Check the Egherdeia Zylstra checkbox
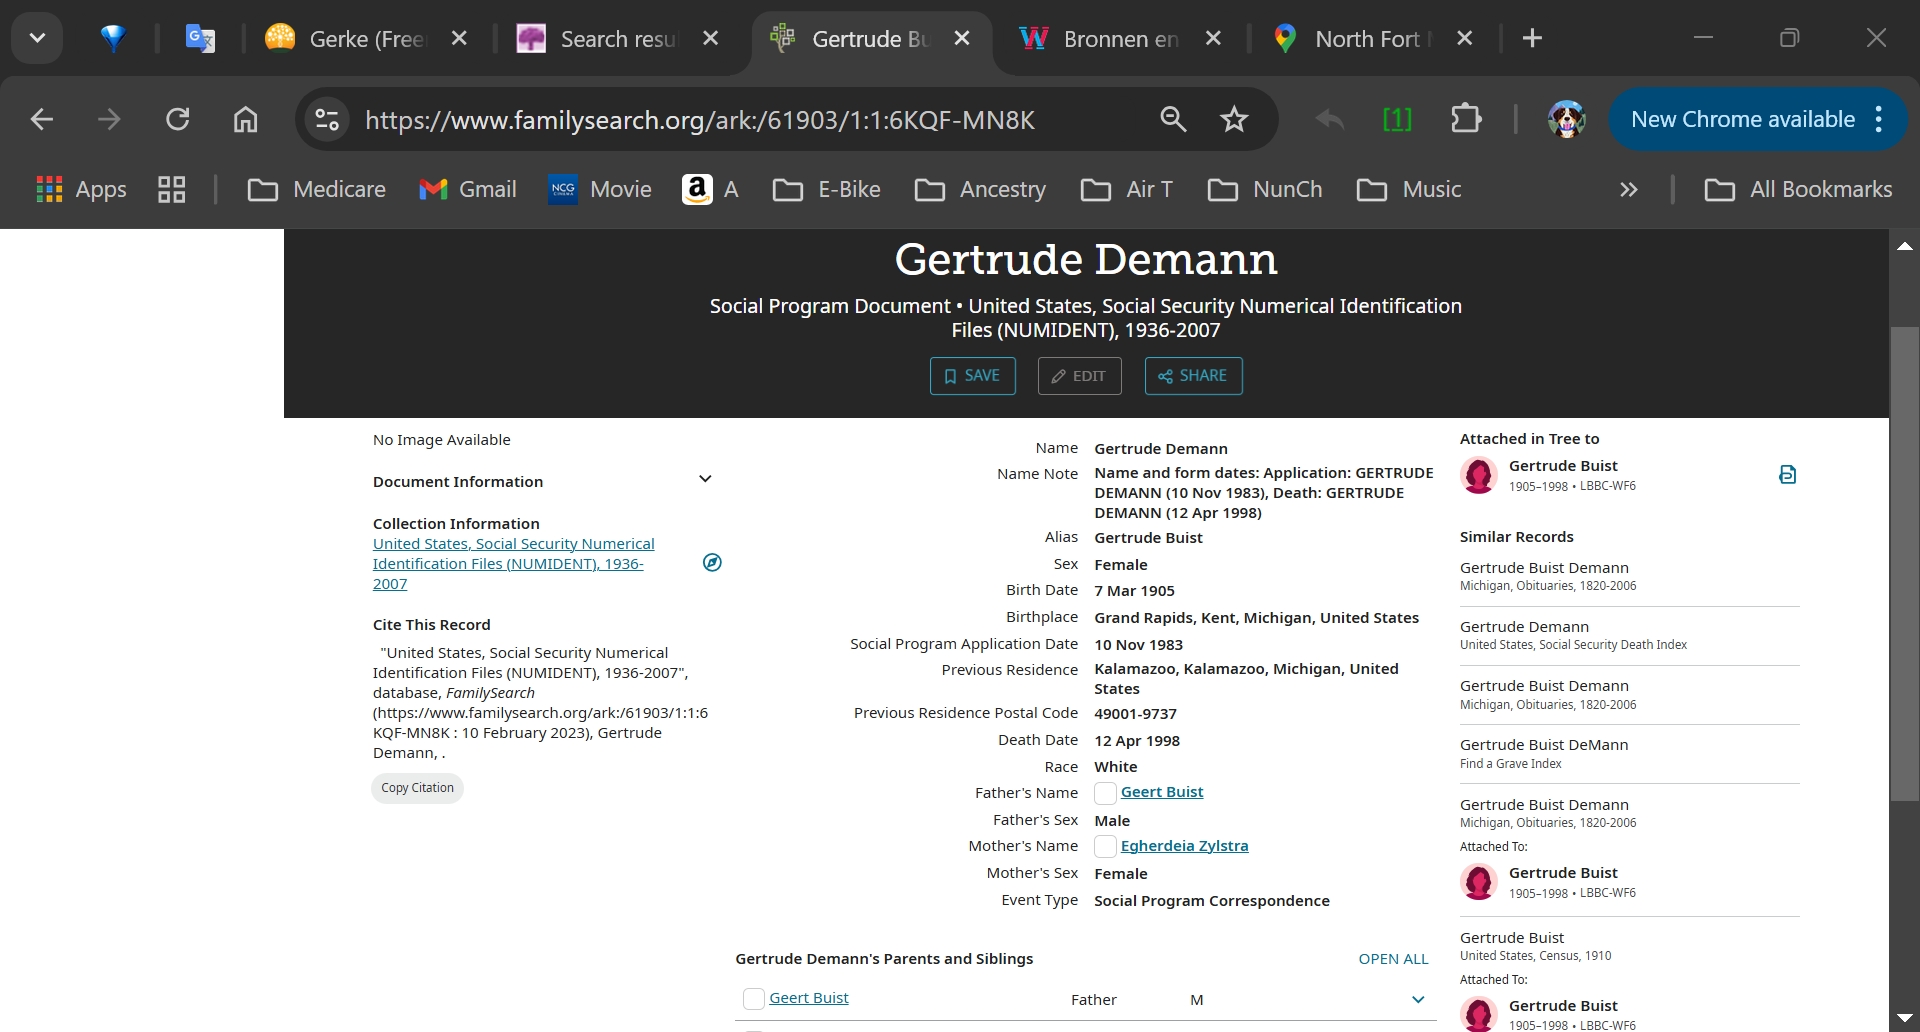Viewport: 1920px width, 1032px height. pyautogui.click(x=1105, y=847)
